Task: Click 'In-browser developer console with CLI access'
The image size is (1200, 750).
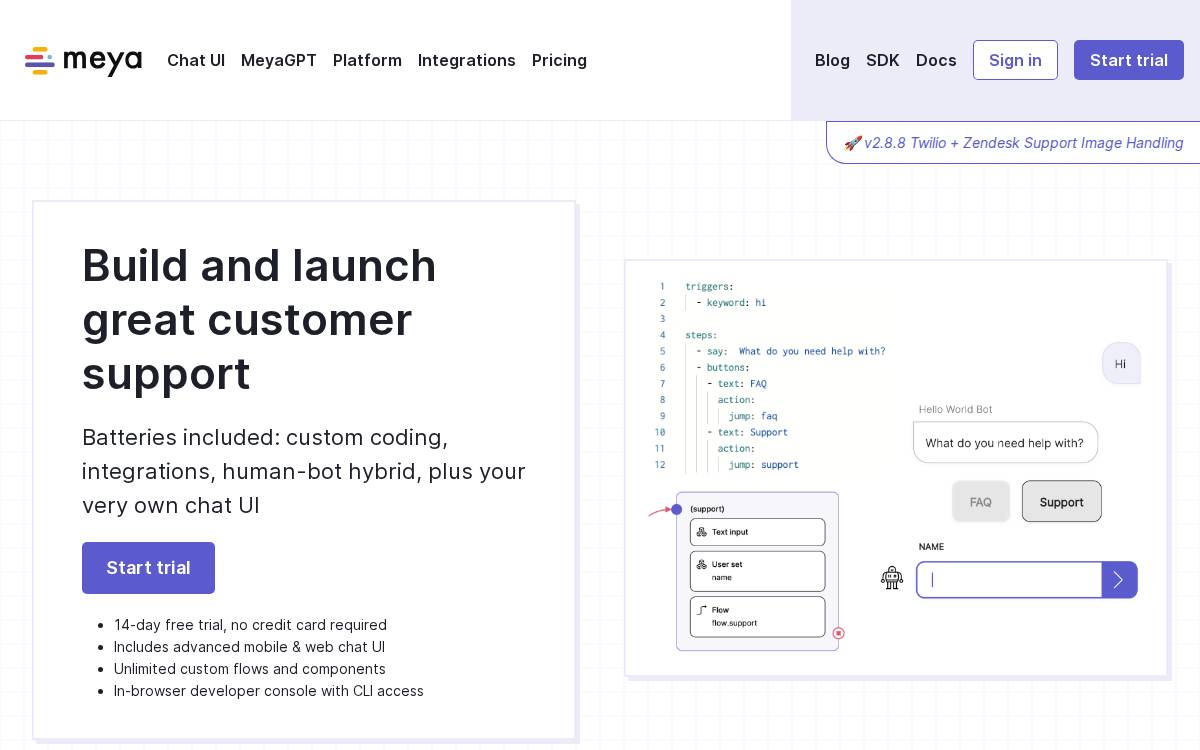Action: coord(269,691)
